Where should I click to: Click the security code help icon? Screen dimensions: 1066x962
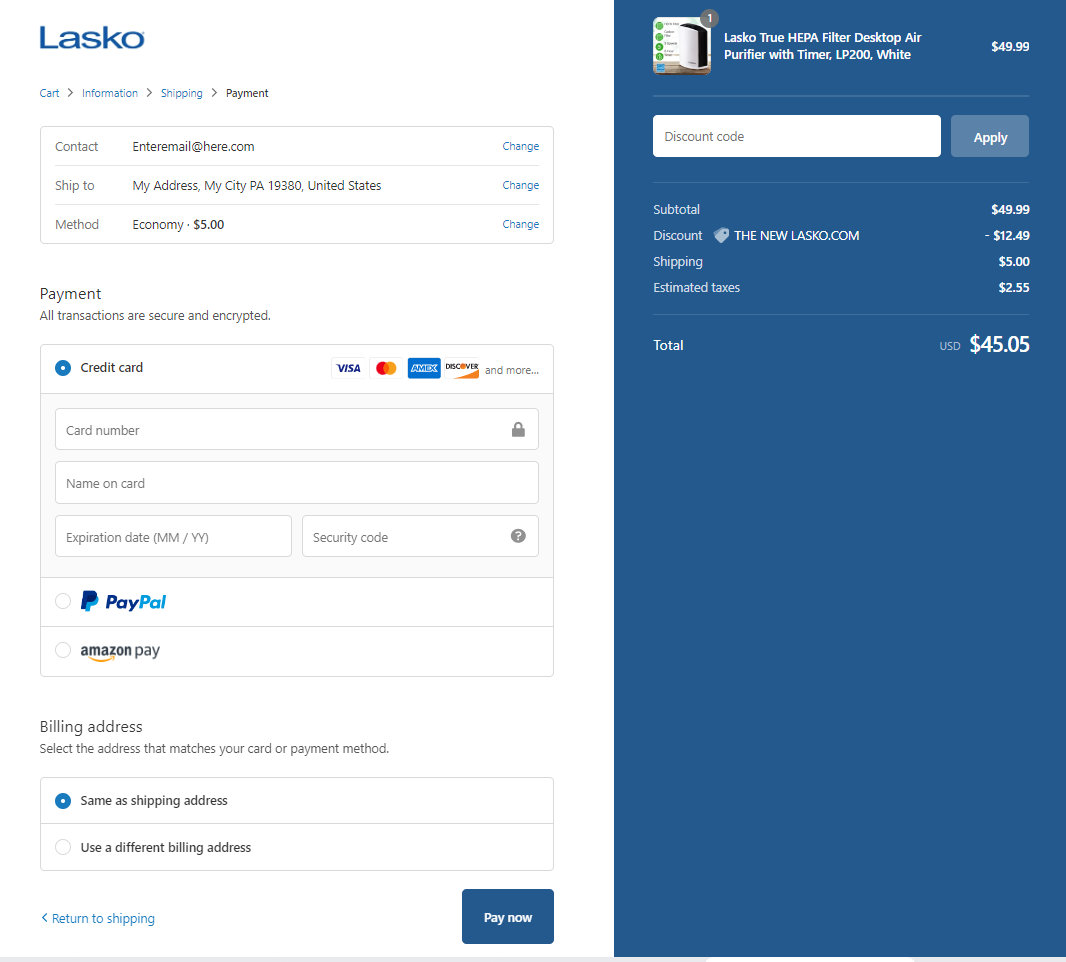click(x=518, y=536)
